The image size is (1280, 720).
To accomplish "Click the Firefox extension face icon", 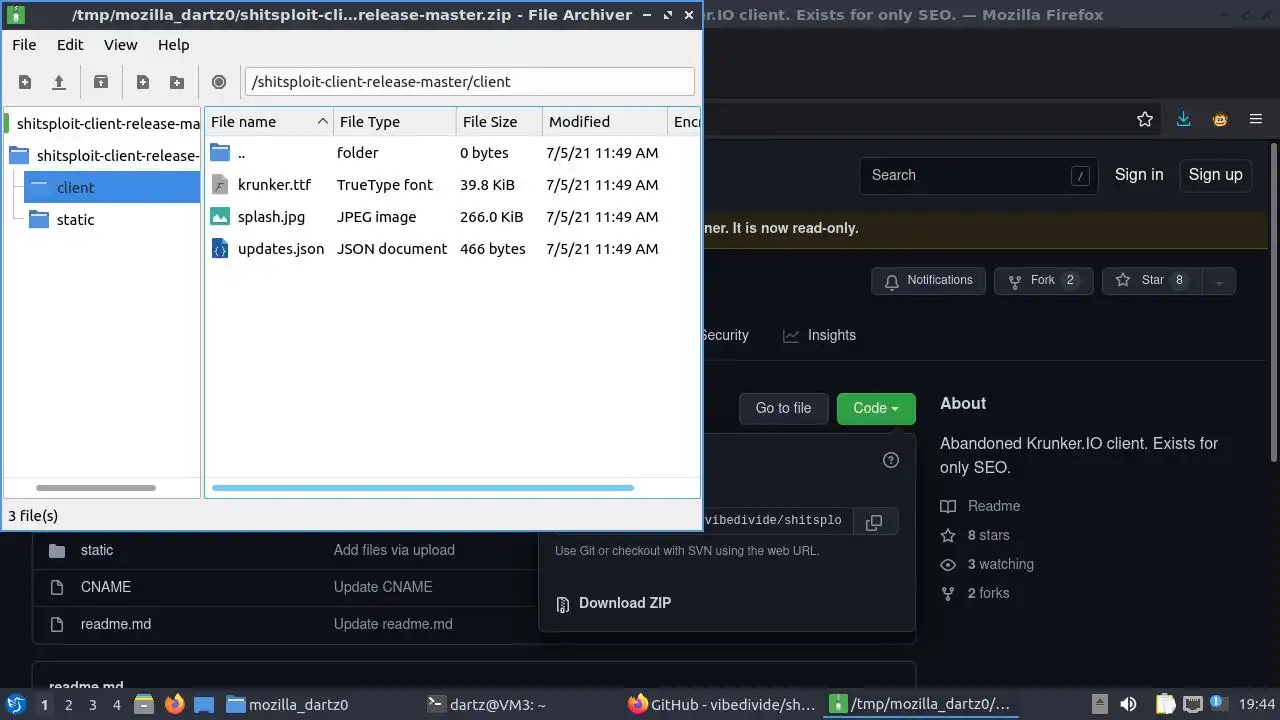I will (1220, 119).
